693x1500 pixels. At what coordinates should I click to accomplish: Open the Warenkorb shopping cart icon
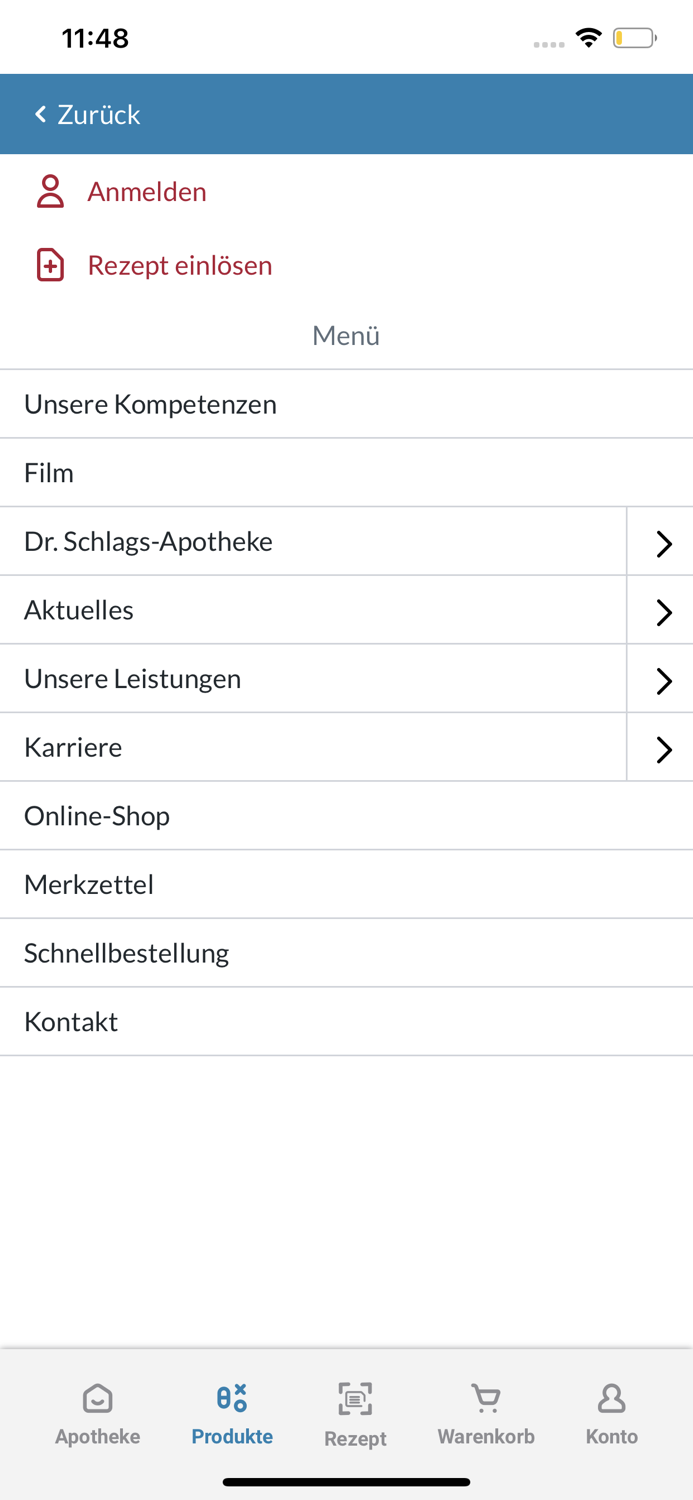486,1399
